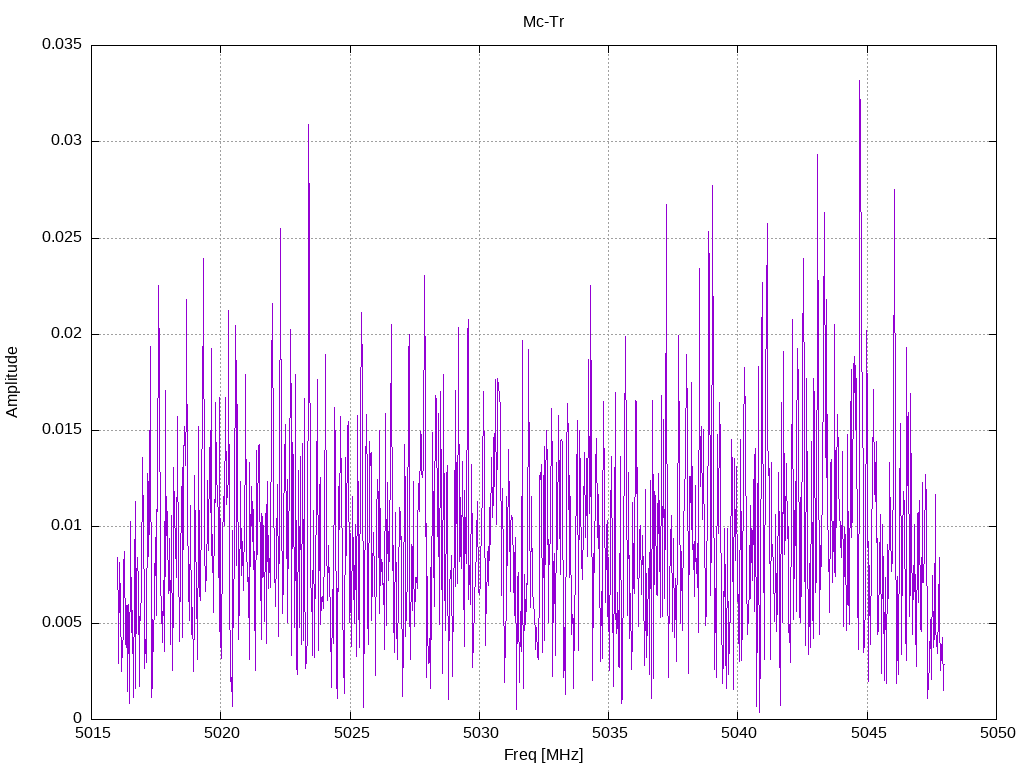This screenshot has width=1024, height=768.
Task: Click the plot title 'Mc-Tr'
Action: [x=543, y=22]
